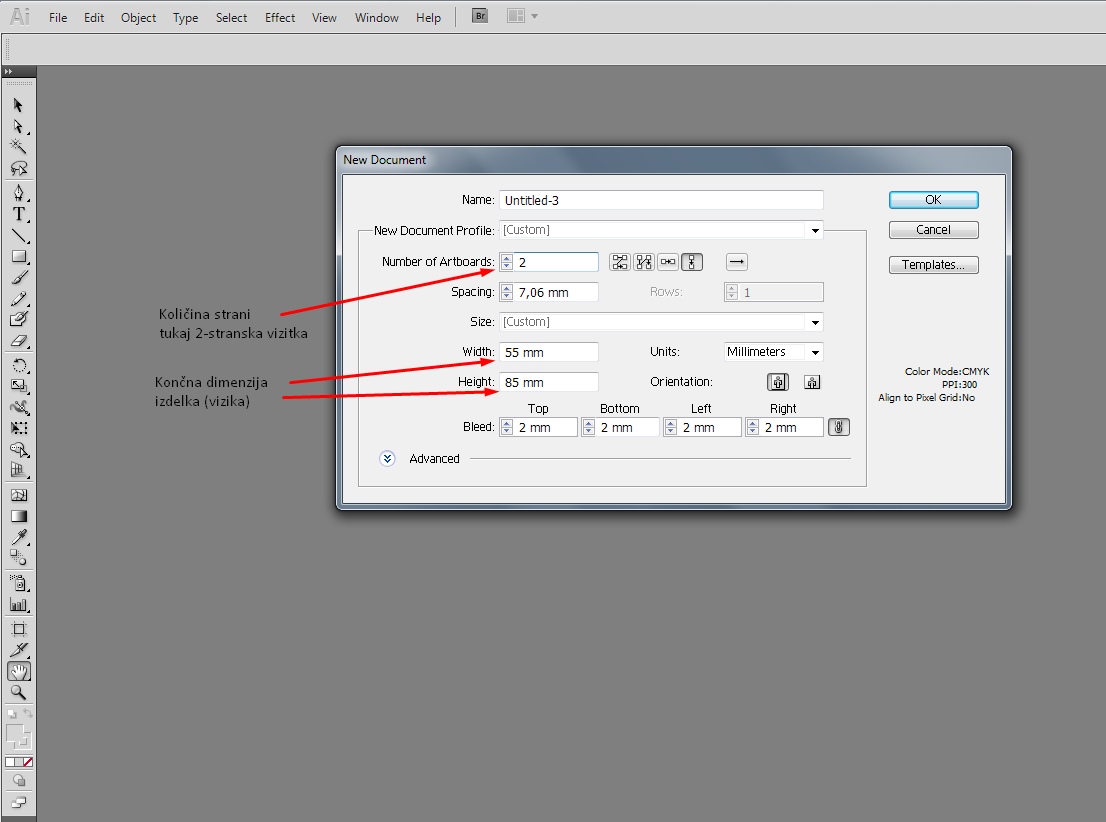Select the Pen tool

(18, 193)
